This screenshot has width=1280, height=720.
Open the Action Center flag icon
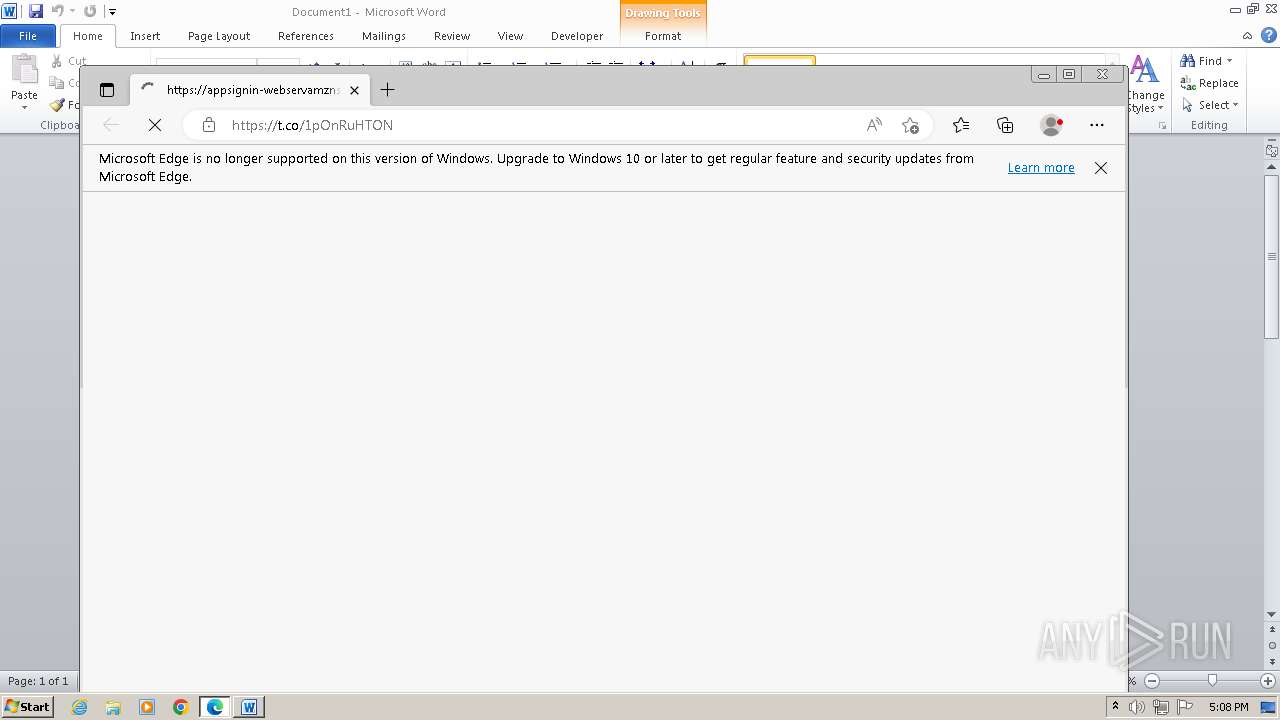coord(1185,707)
